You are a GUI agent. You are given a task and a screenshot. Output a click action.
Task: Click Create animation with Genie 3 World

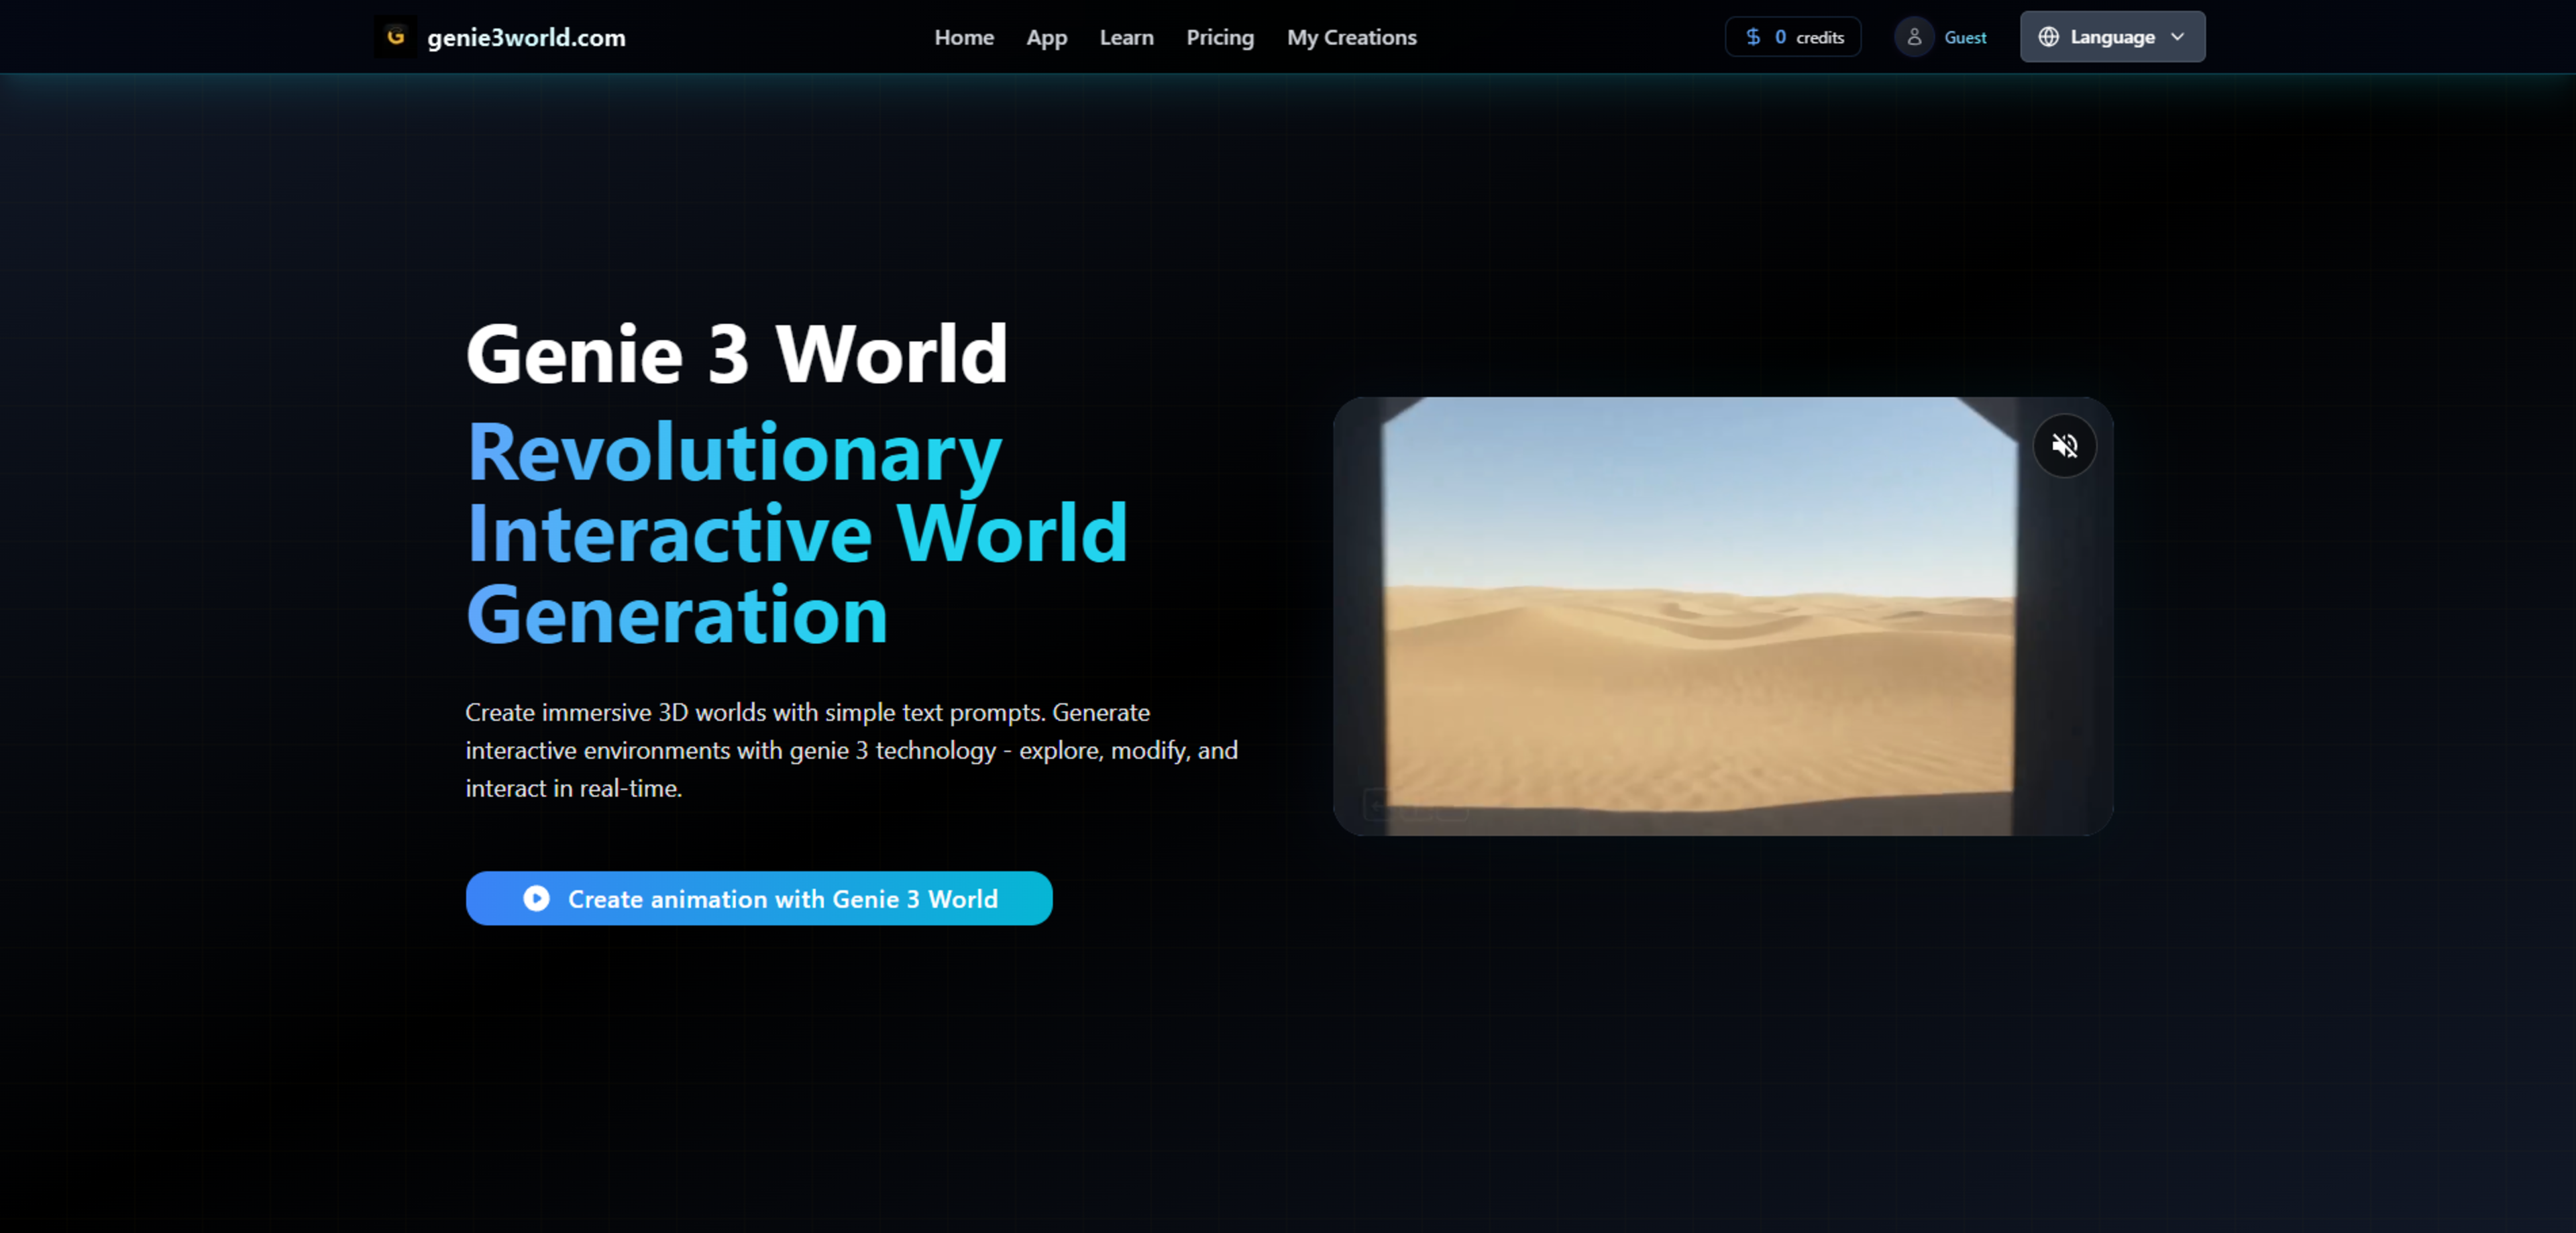[x=782, y=898]
